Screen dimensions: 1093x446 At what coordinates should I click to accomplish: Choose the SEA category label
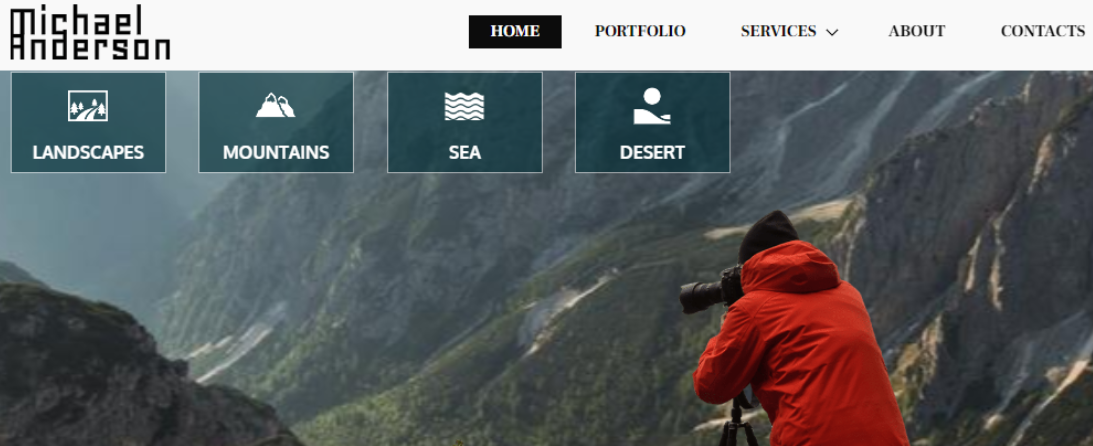[464, 153]
